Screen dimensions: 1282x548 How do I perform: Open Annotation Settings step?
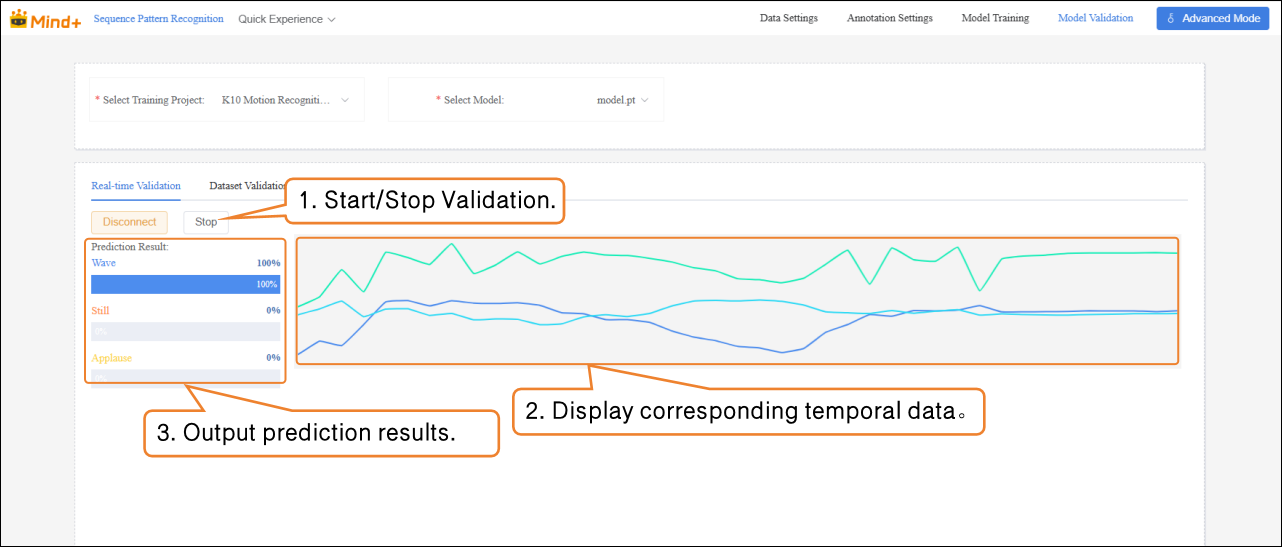(889, 18)
